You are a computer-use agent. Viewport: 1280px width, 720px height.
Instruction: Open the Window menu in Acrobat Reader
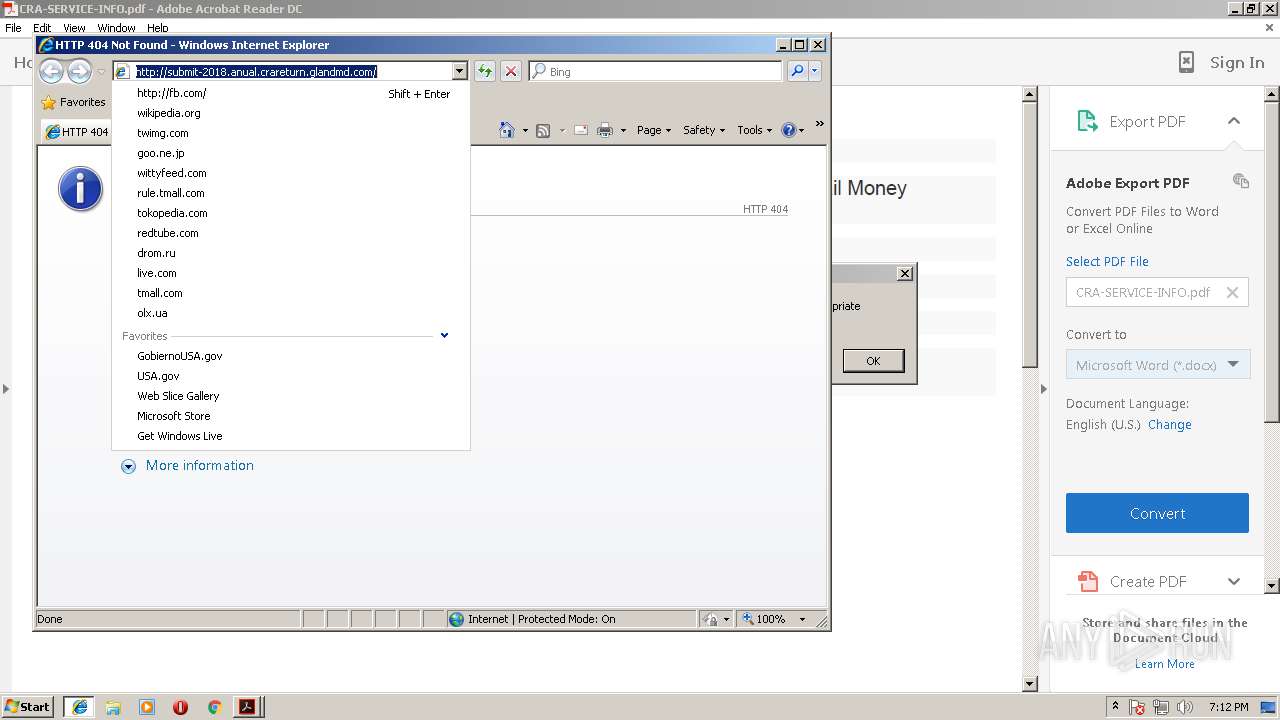116,28
